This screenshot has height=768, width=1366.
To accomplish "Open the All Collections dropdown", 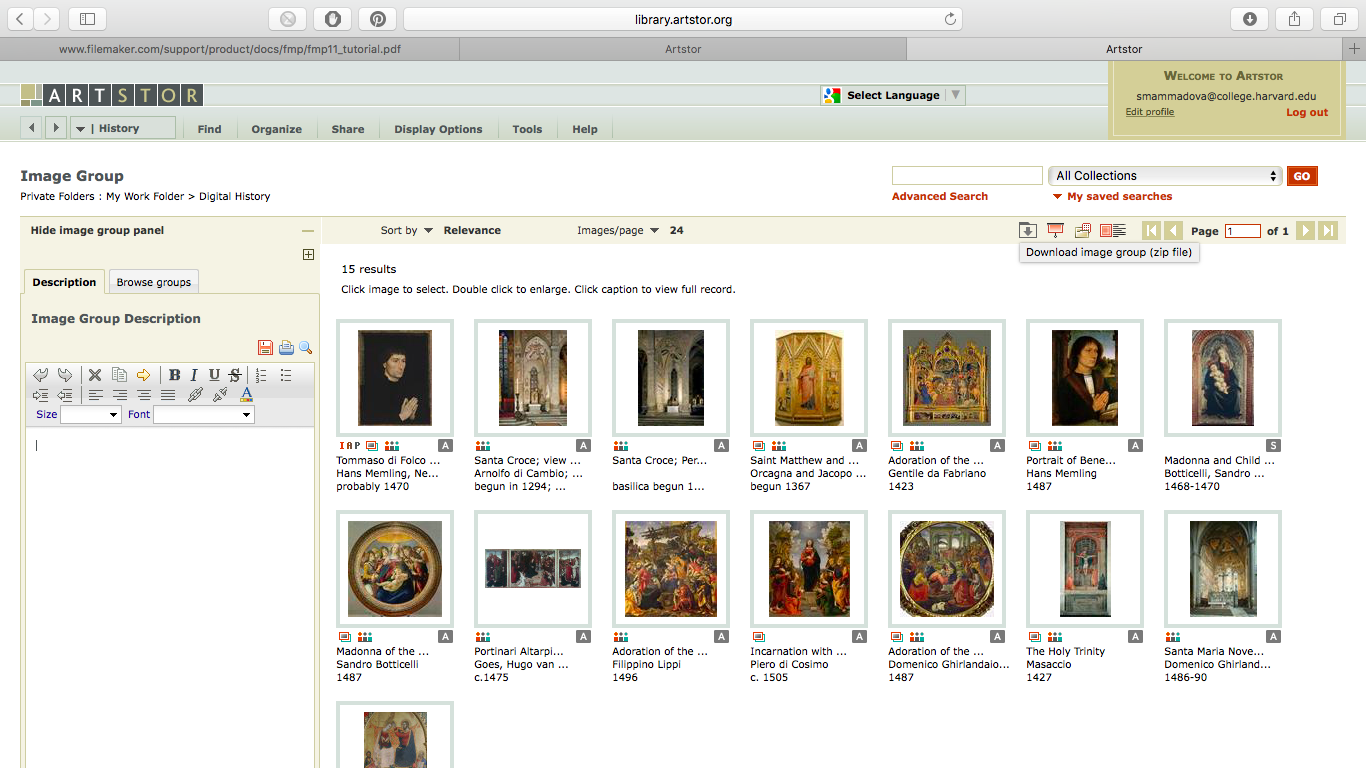I will coord(1165,176).
